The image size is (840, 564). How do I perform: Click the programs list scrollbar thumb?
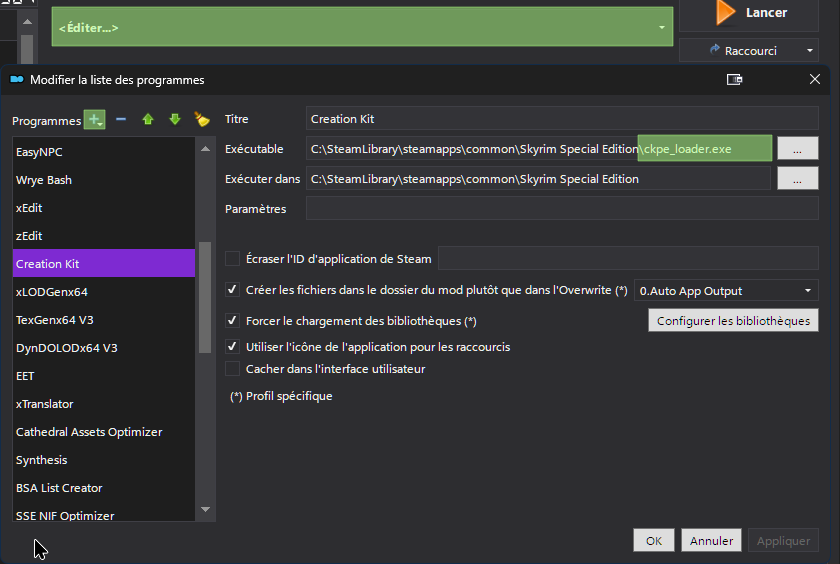(x=205, y=297)
